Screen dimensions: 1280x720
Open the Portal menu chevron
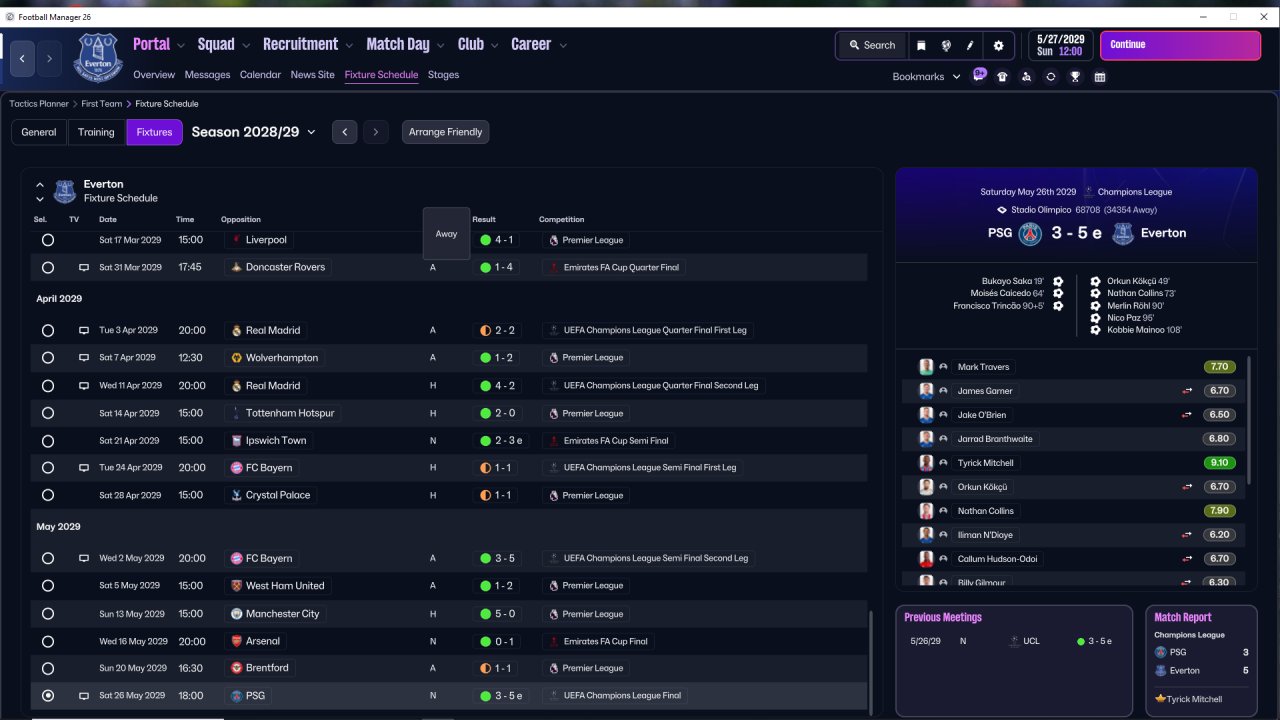(181, 45)
